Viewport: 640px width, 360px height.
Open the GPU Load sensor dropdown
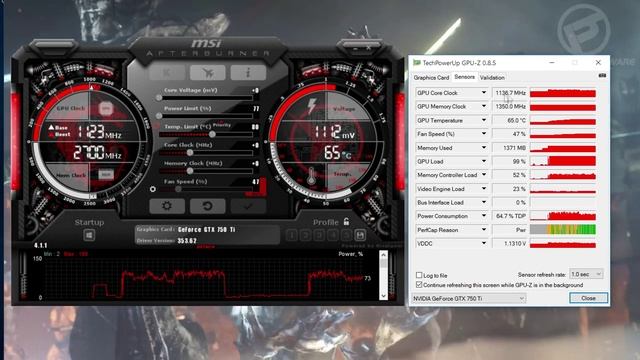pos(484,161)
